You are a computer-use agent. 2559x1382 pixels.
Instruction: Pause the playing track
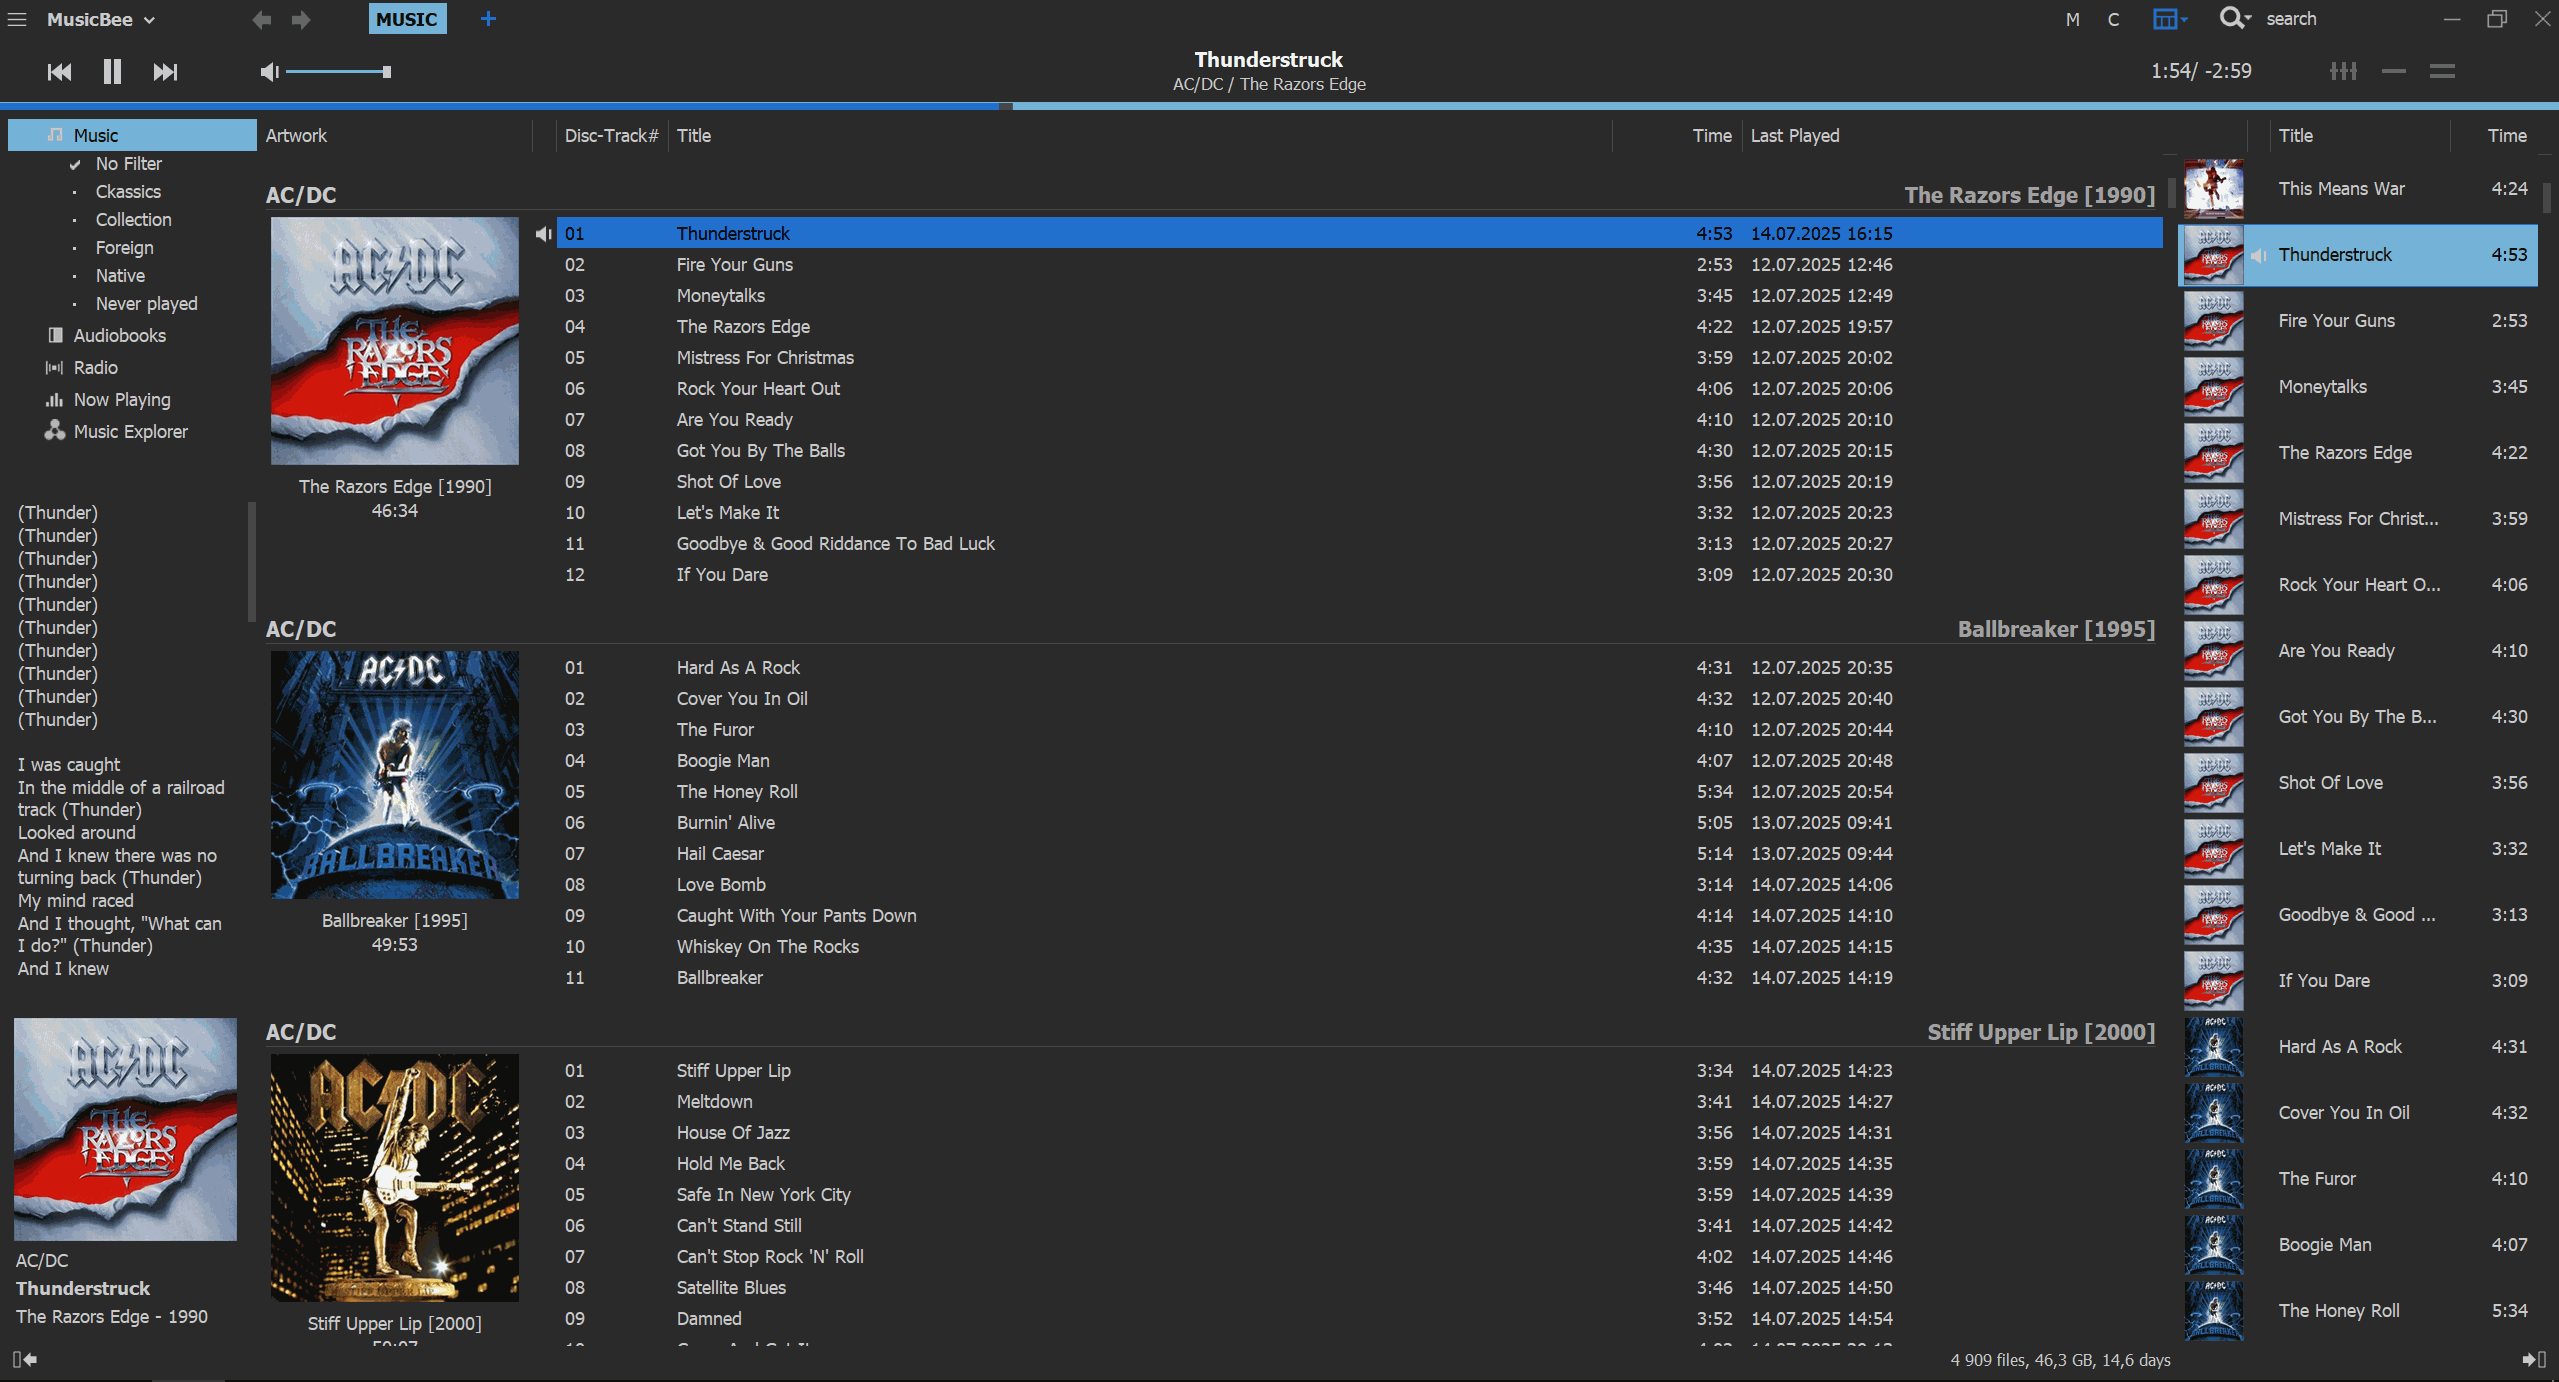tap(112, 71)
